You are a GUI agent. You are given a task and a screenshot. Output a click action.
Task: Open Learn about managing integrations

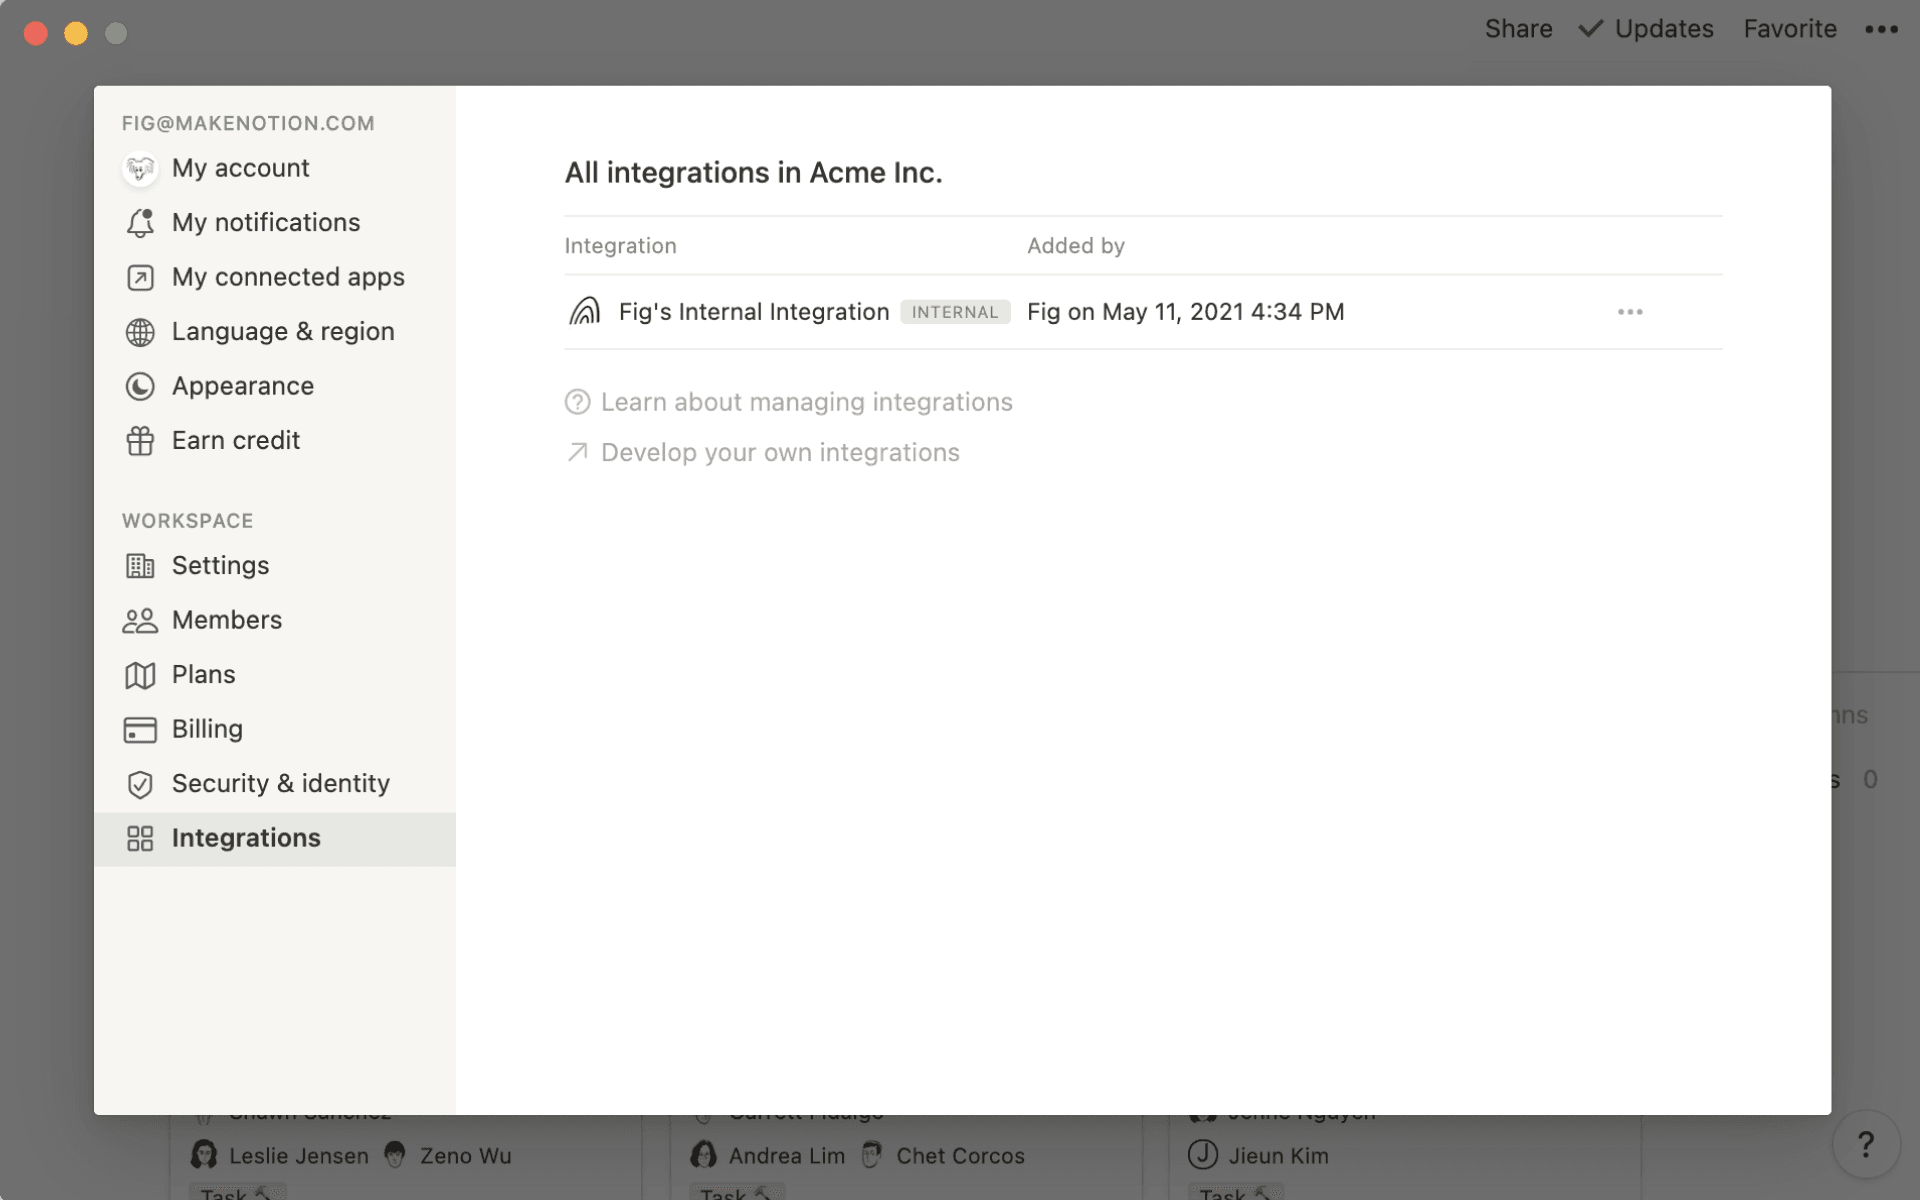(806, 402)
